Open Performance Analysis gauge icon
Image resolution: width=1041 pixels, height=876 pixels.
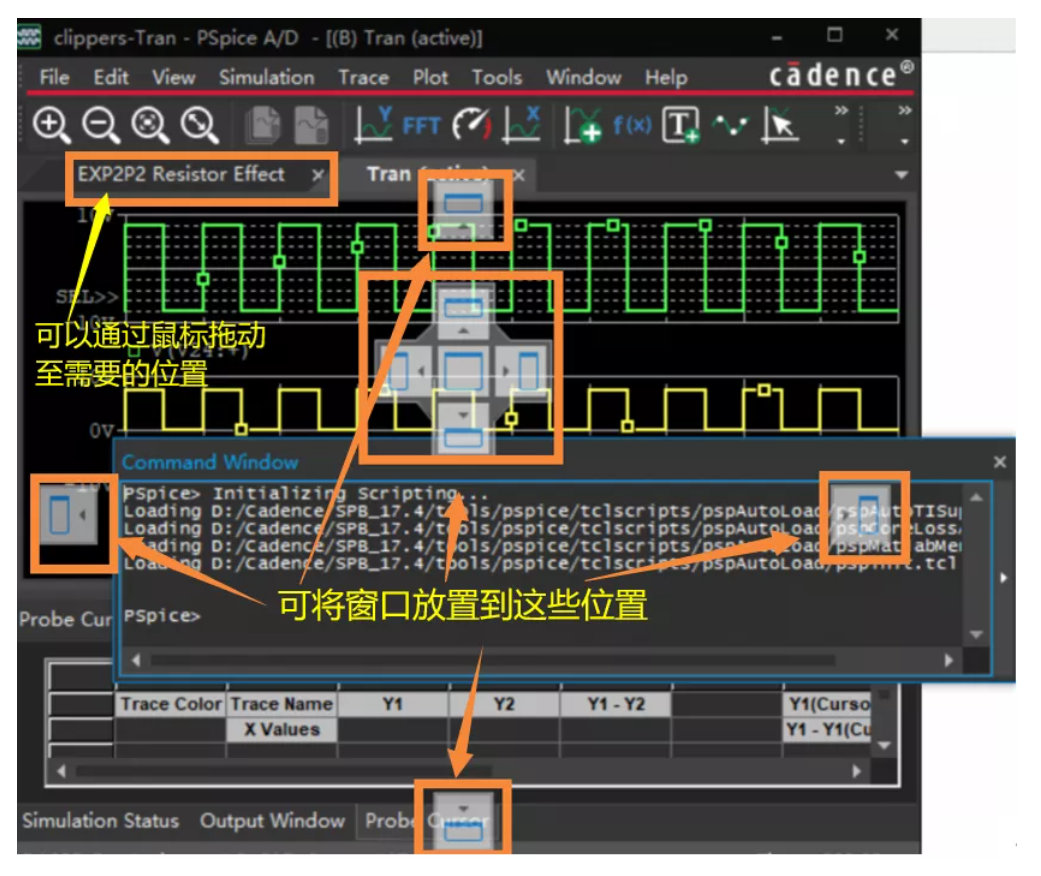471,125
